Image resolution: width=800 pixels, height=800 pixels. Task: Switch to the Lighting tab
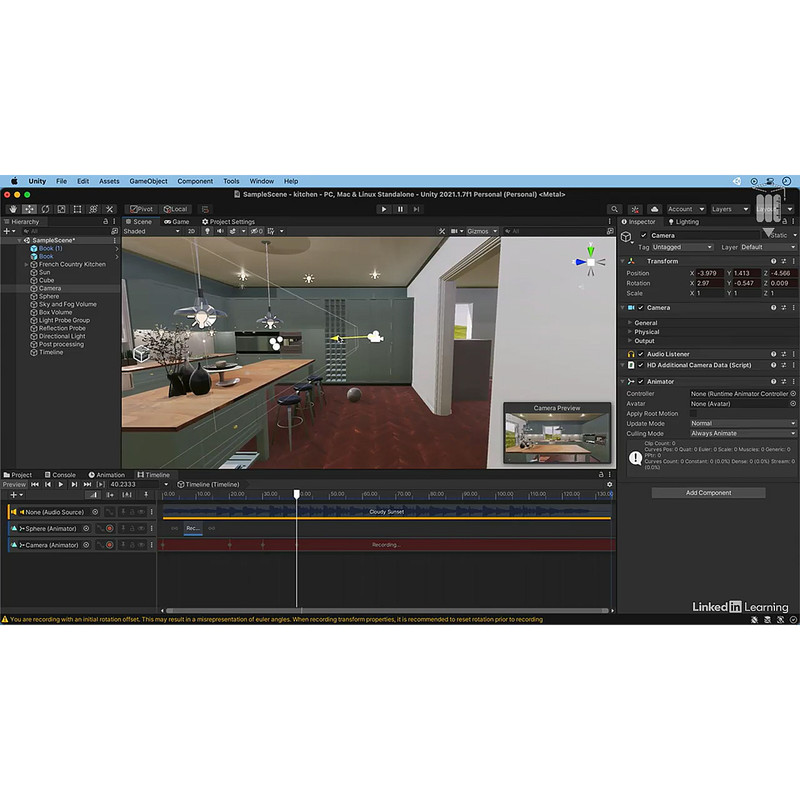click(x=686, y=222)
